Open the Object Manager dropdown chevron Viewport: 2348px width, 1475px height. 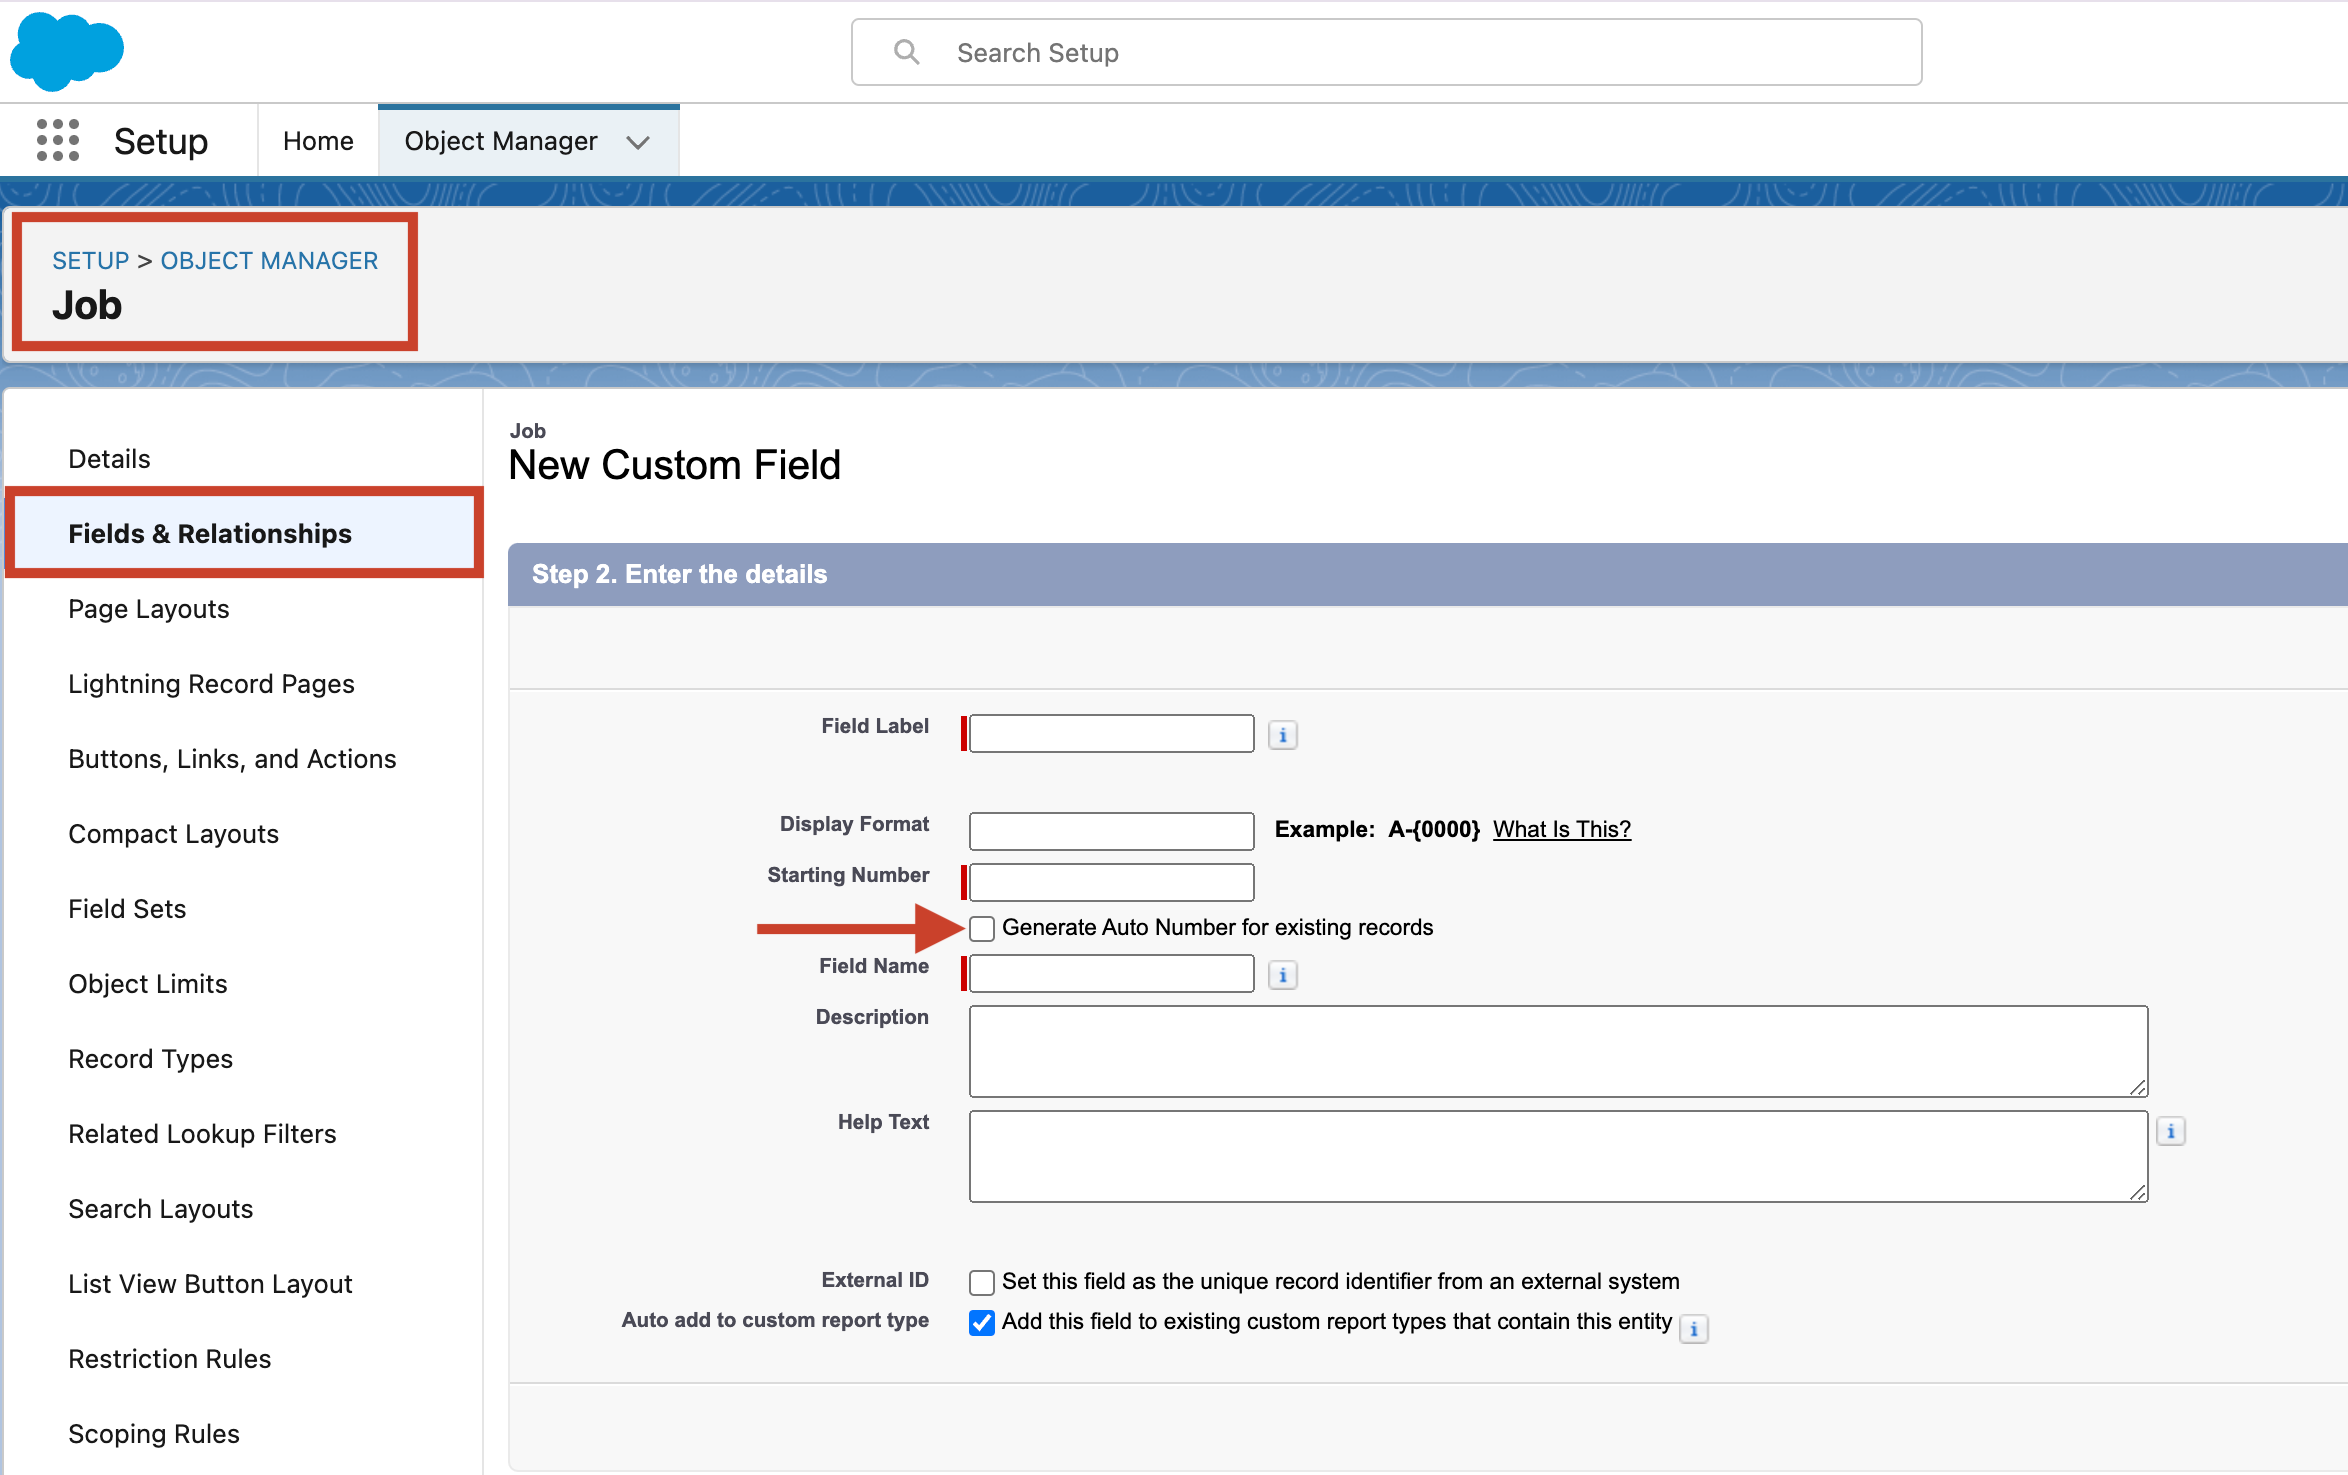639,141
